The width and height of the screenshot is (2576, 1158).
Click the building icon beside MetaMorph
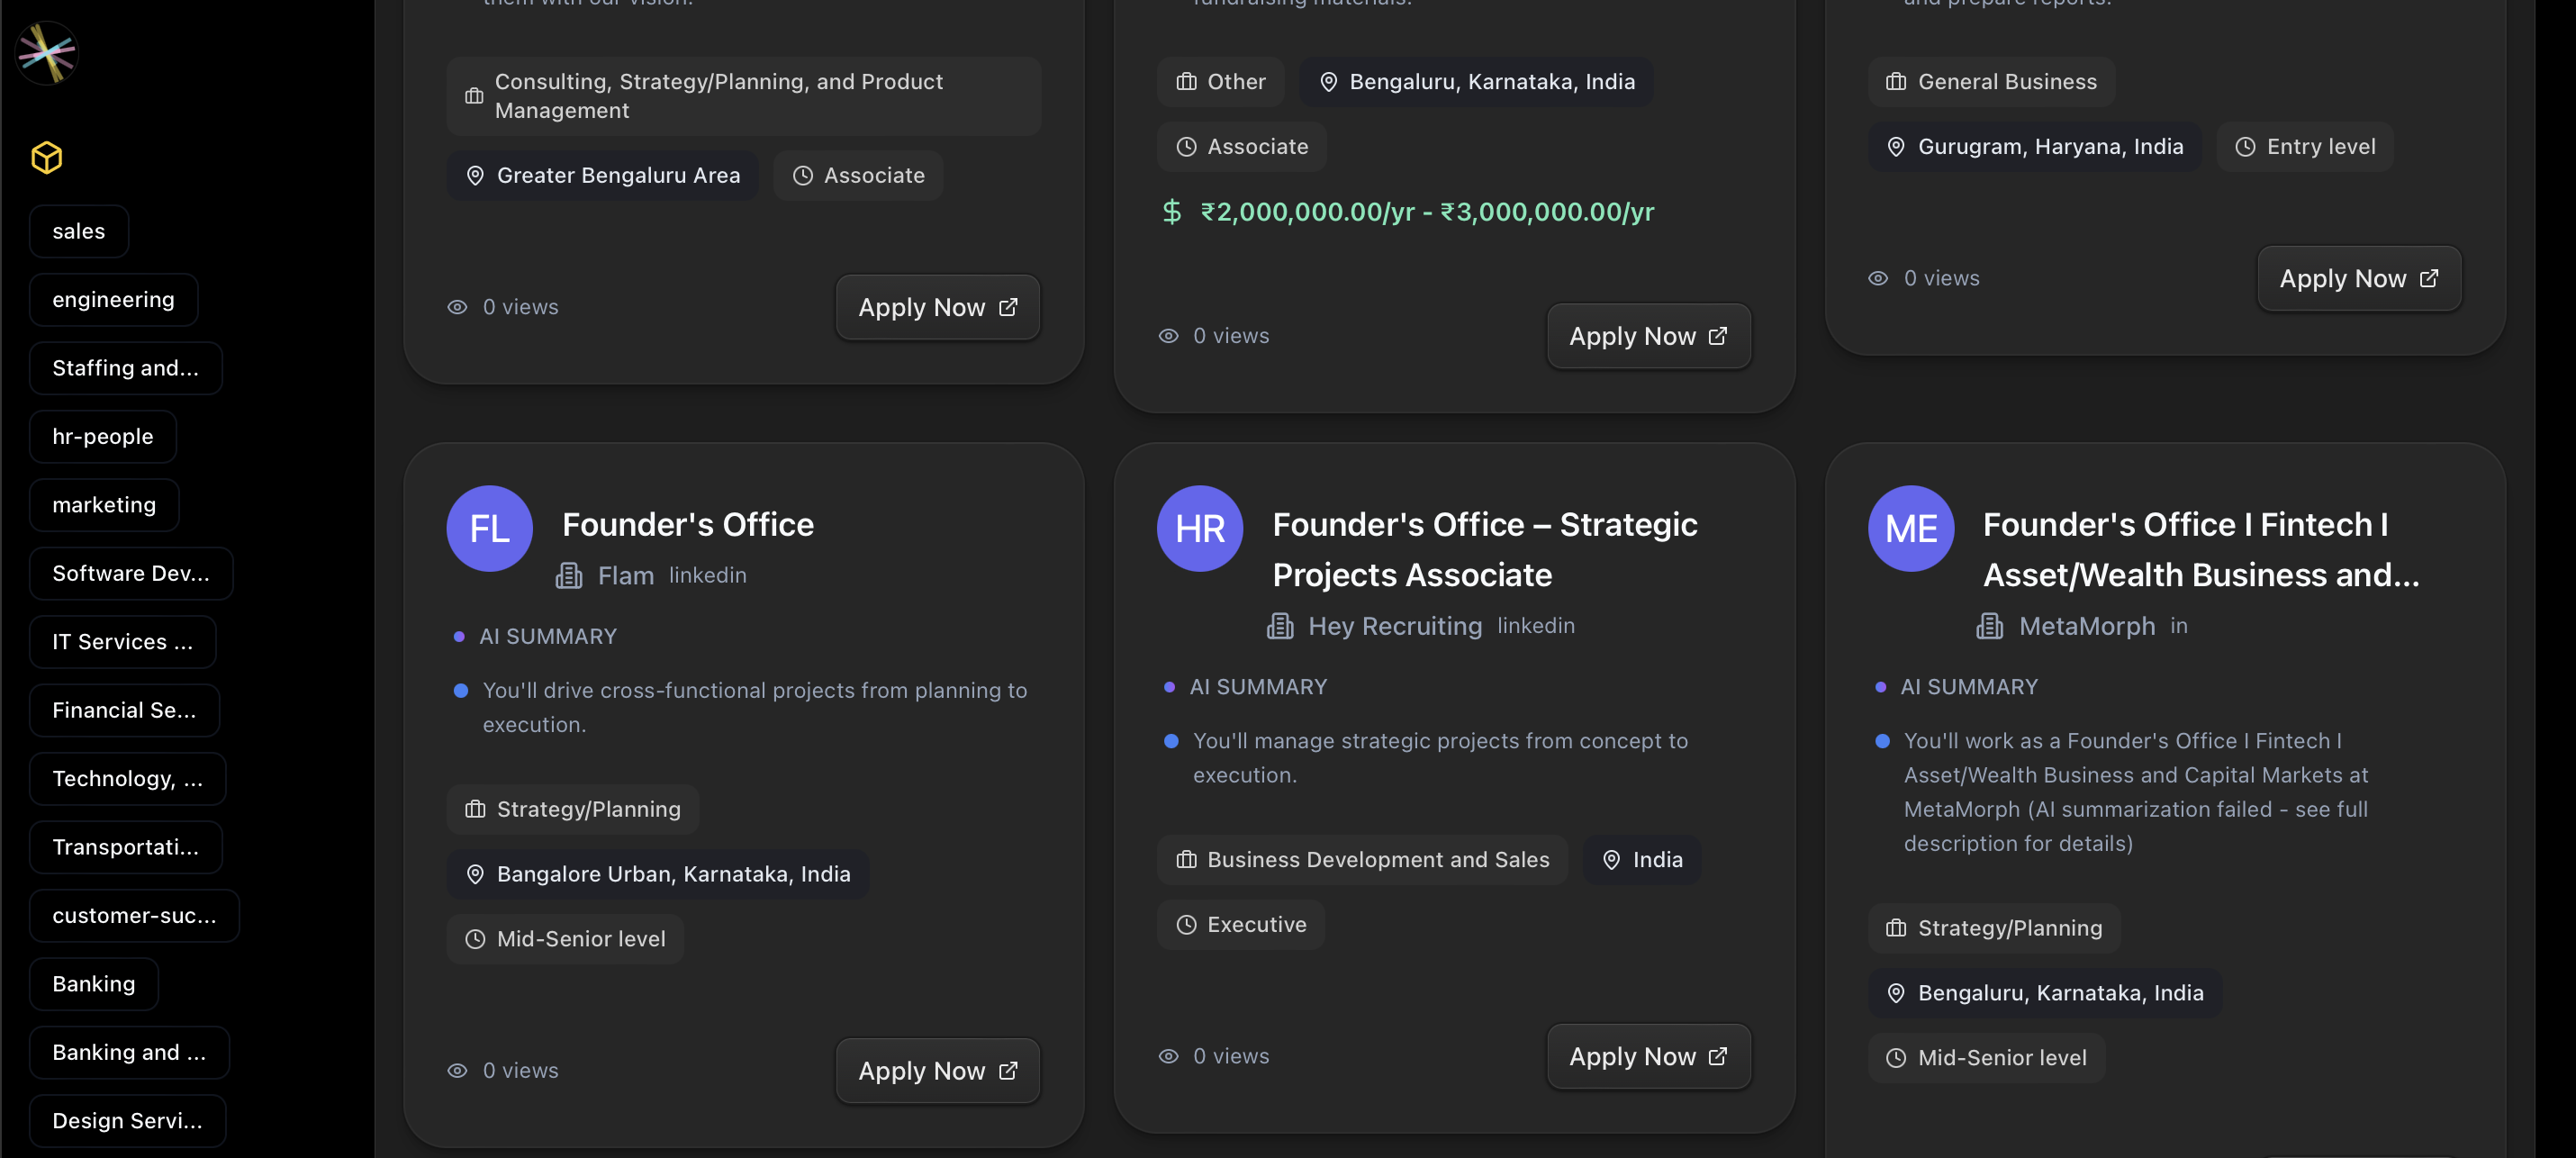(1990, 626)
